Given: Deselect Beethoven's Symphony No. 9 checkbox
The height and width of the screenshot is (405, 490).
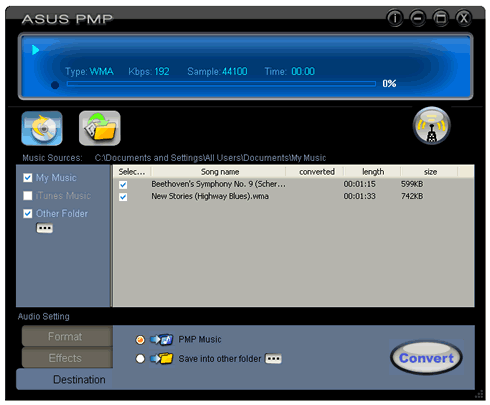Looking at the screenshot, I should click(x=123, y=184).
